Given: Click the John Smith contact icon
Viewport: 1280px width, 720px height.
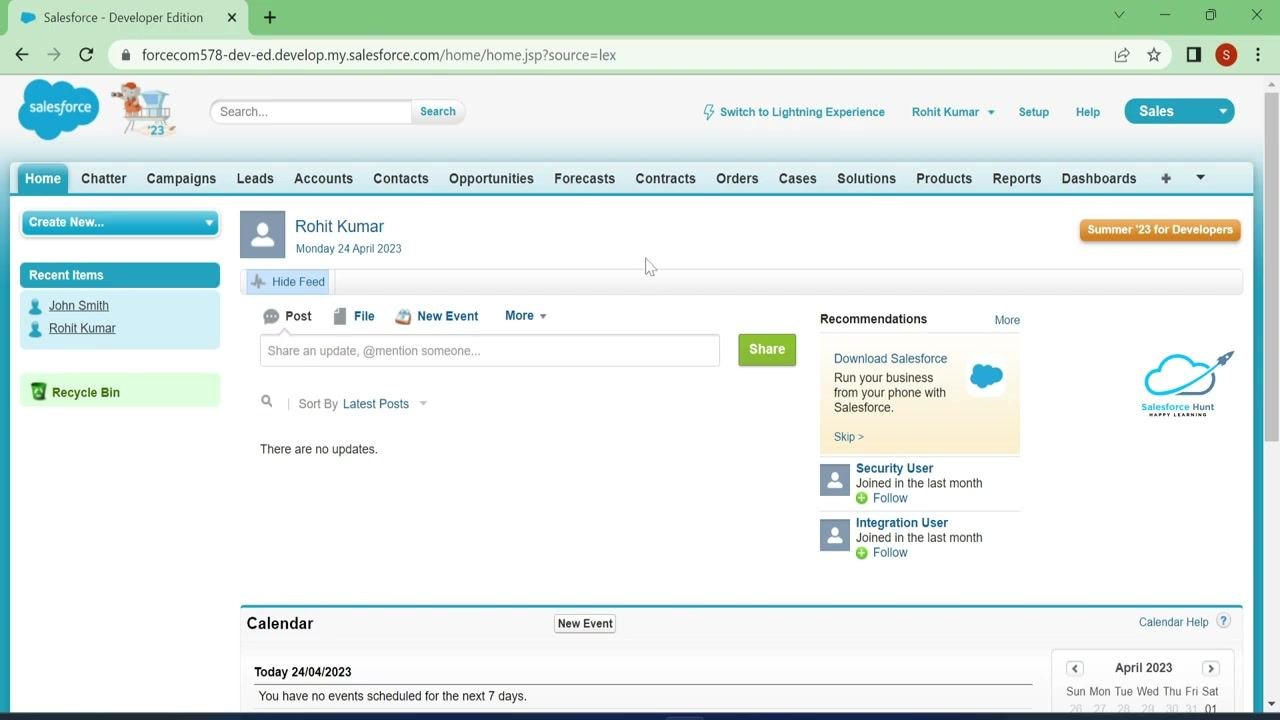Looking at the screenshot, I should pos(36,307).
